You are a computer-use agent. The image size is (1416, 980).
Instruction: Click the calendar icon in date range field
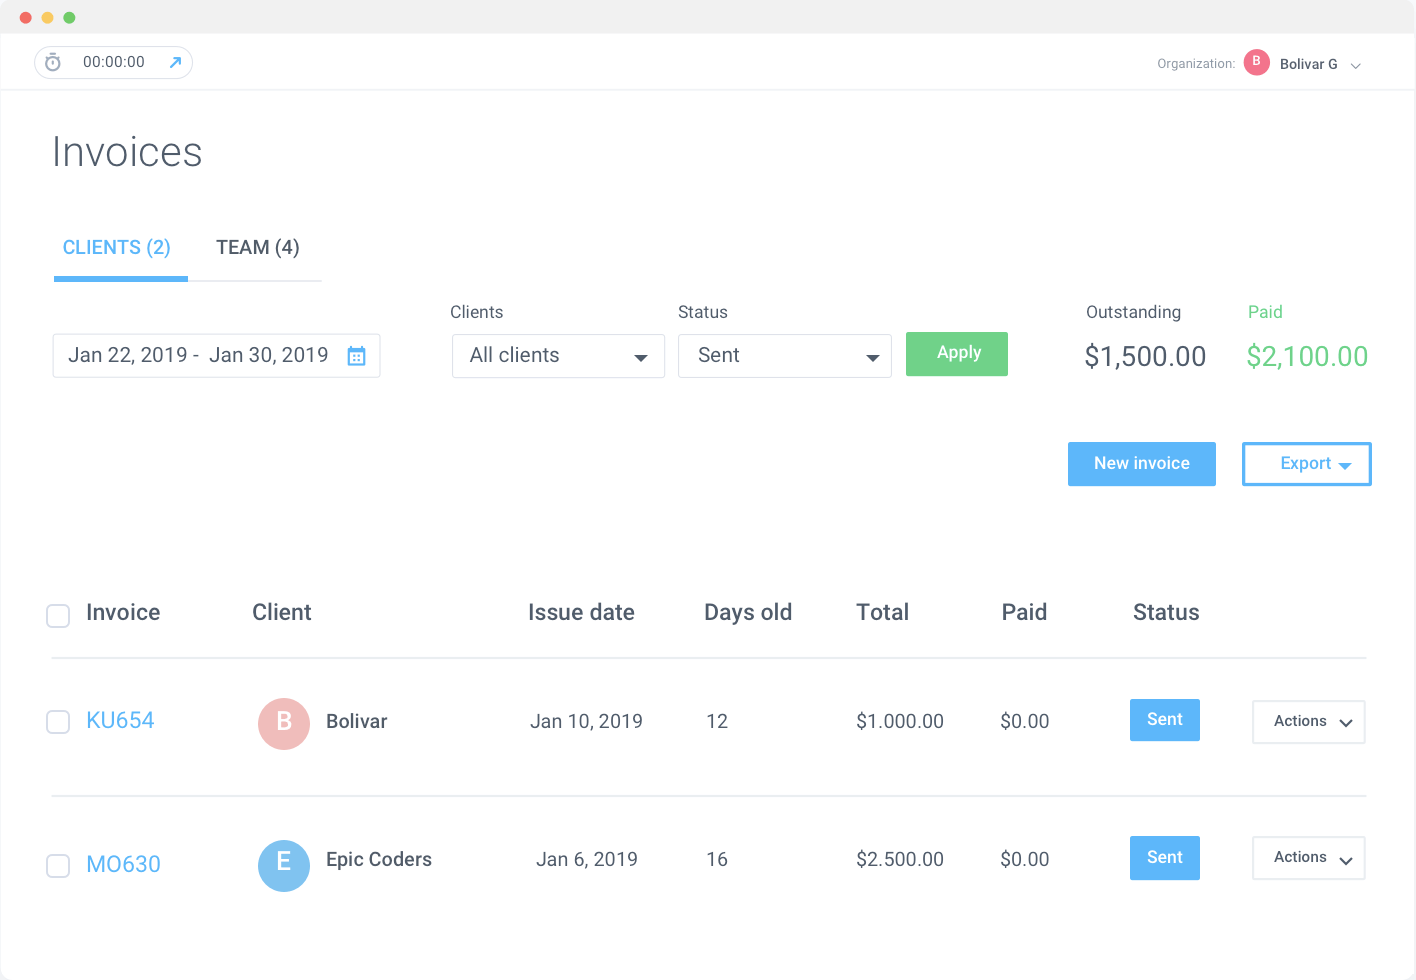click(356, 356)
